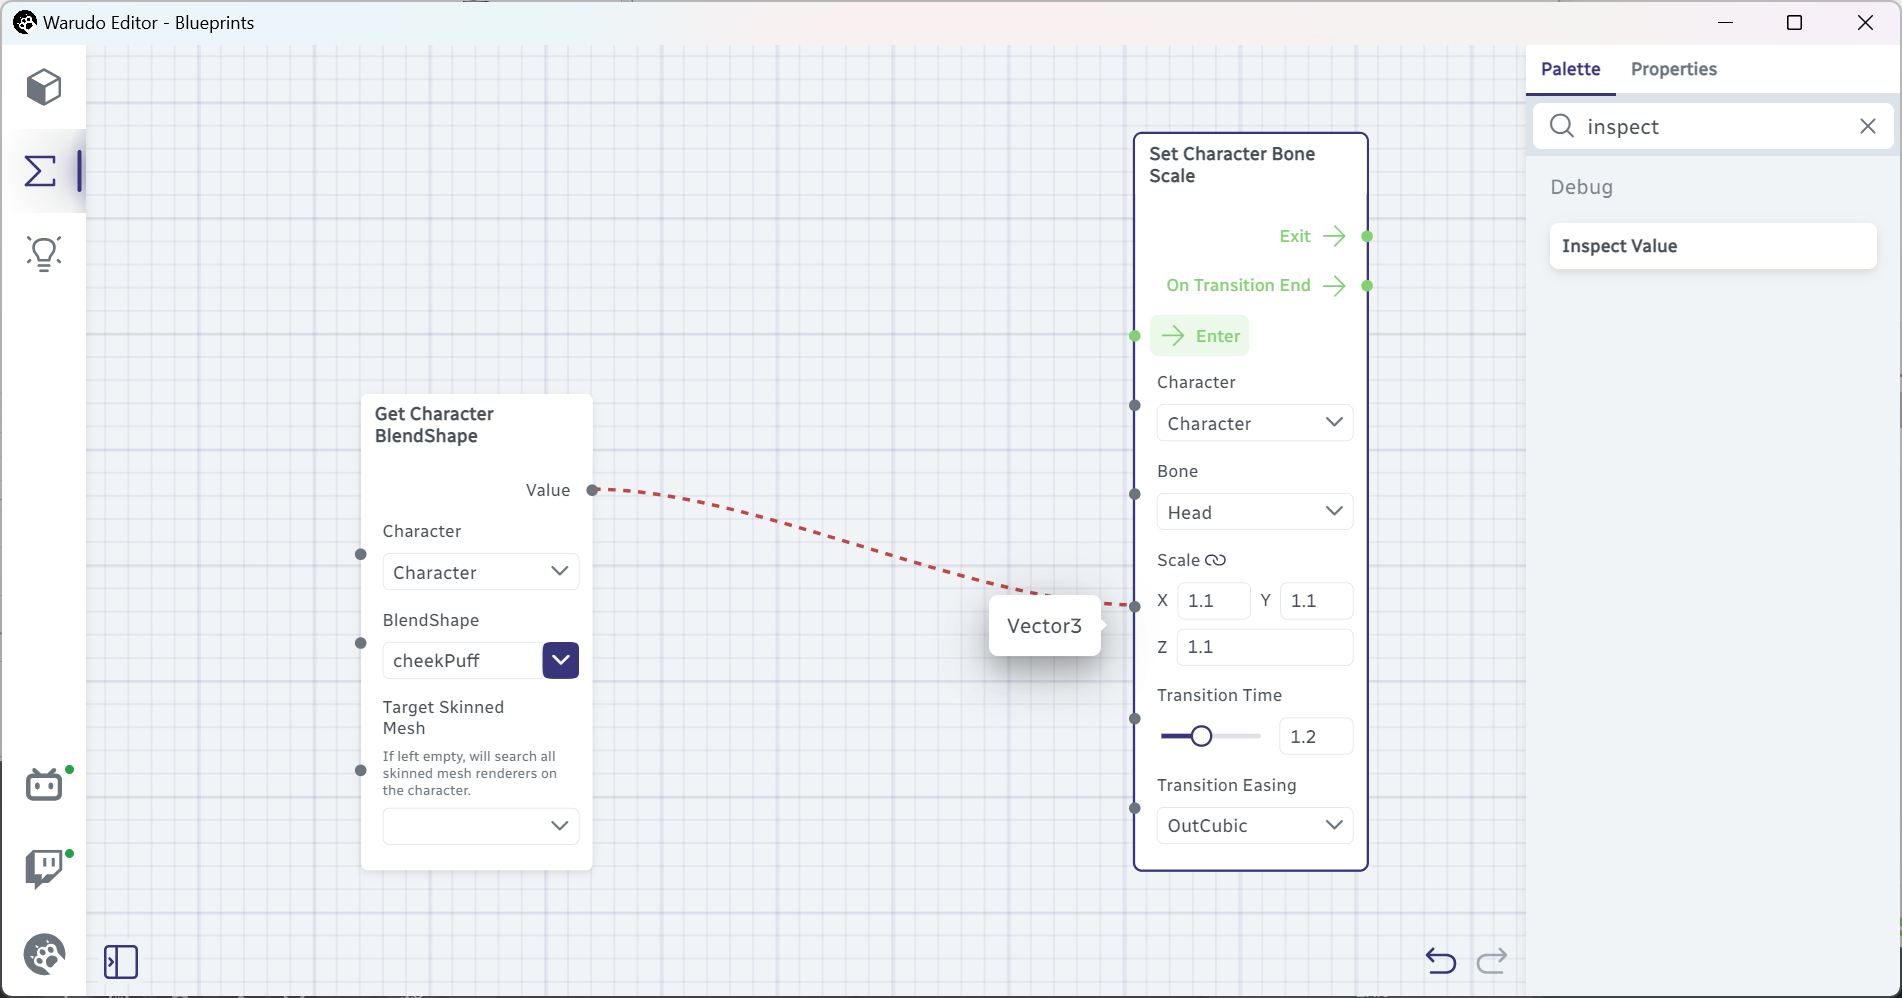
Task: Click the palette search input field
Action: [x=1715, y=126]
